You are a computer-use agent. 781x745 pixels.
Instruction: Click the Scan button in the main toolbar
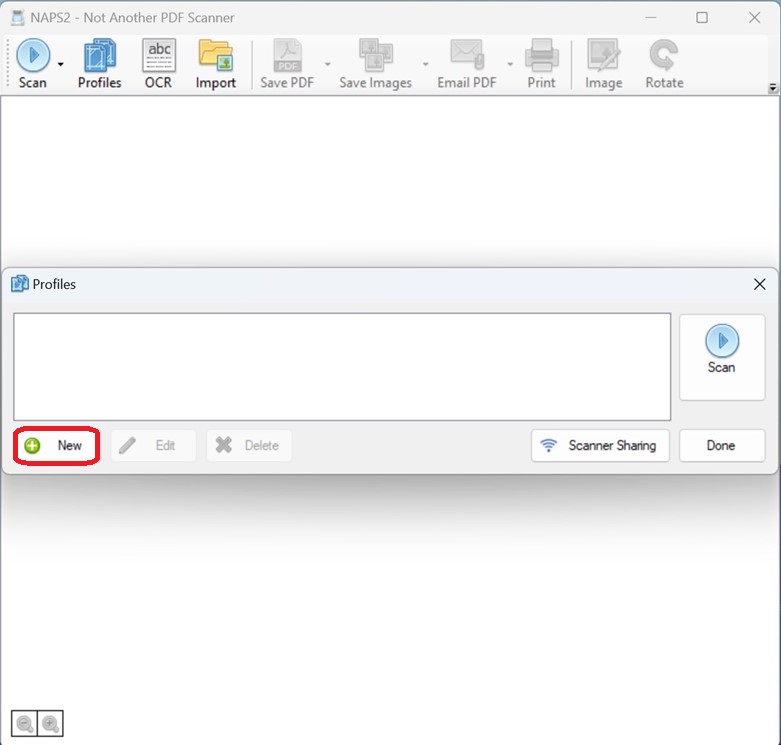pyautogui.click(x=33, y=64)
